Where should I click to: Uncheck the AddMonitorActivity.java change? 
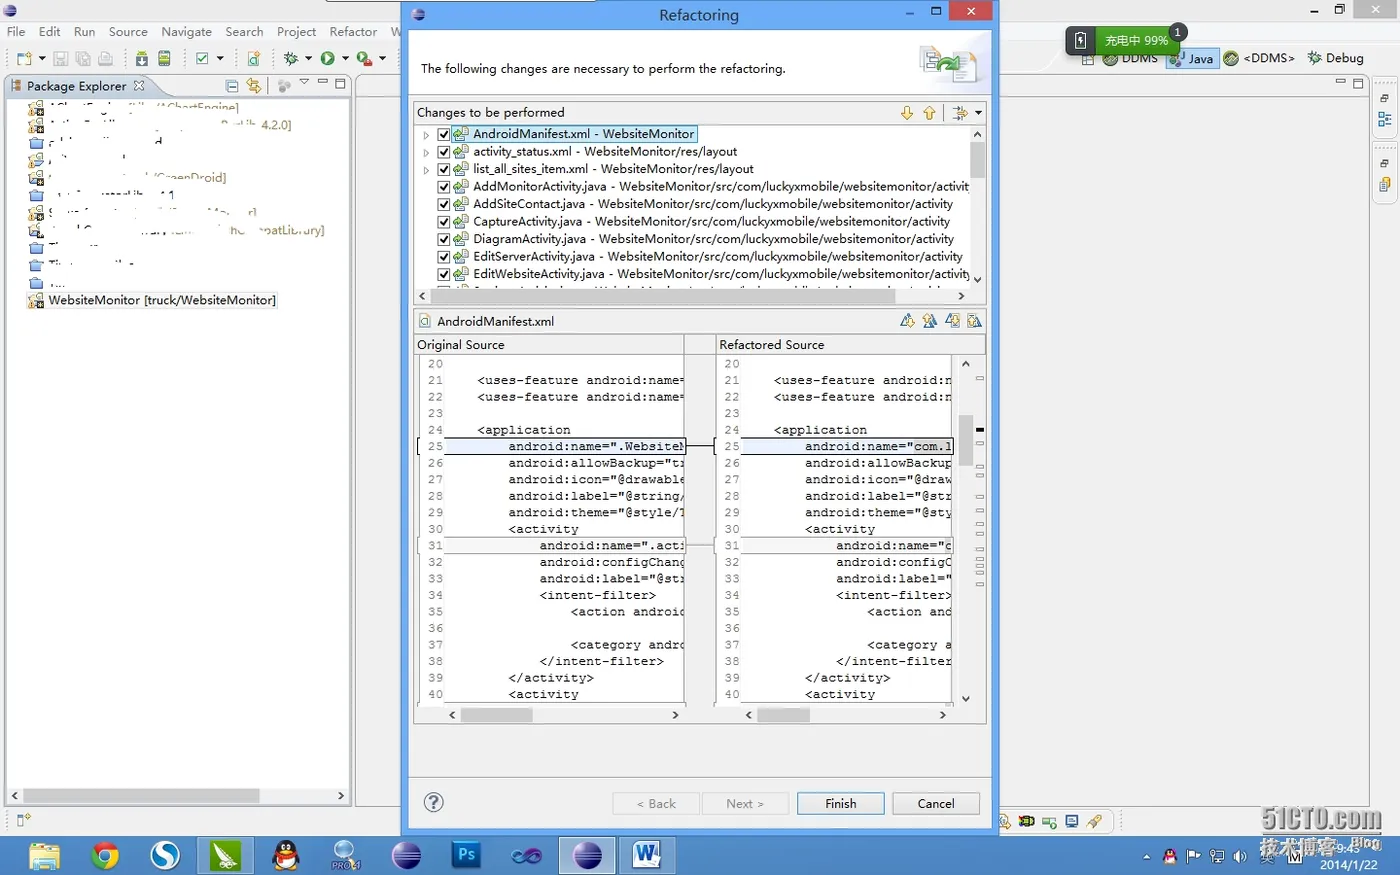(x=444, y=187)
